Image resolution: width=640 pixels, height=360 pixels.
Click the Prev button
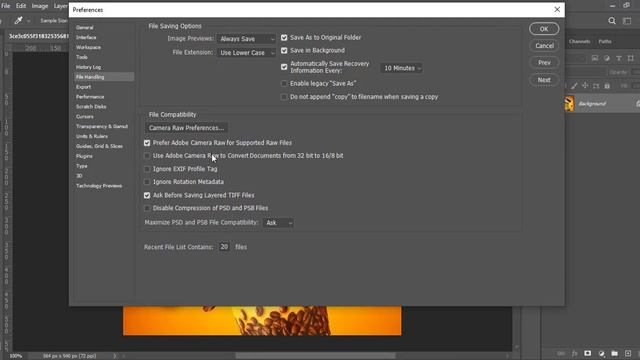(544, 63)
